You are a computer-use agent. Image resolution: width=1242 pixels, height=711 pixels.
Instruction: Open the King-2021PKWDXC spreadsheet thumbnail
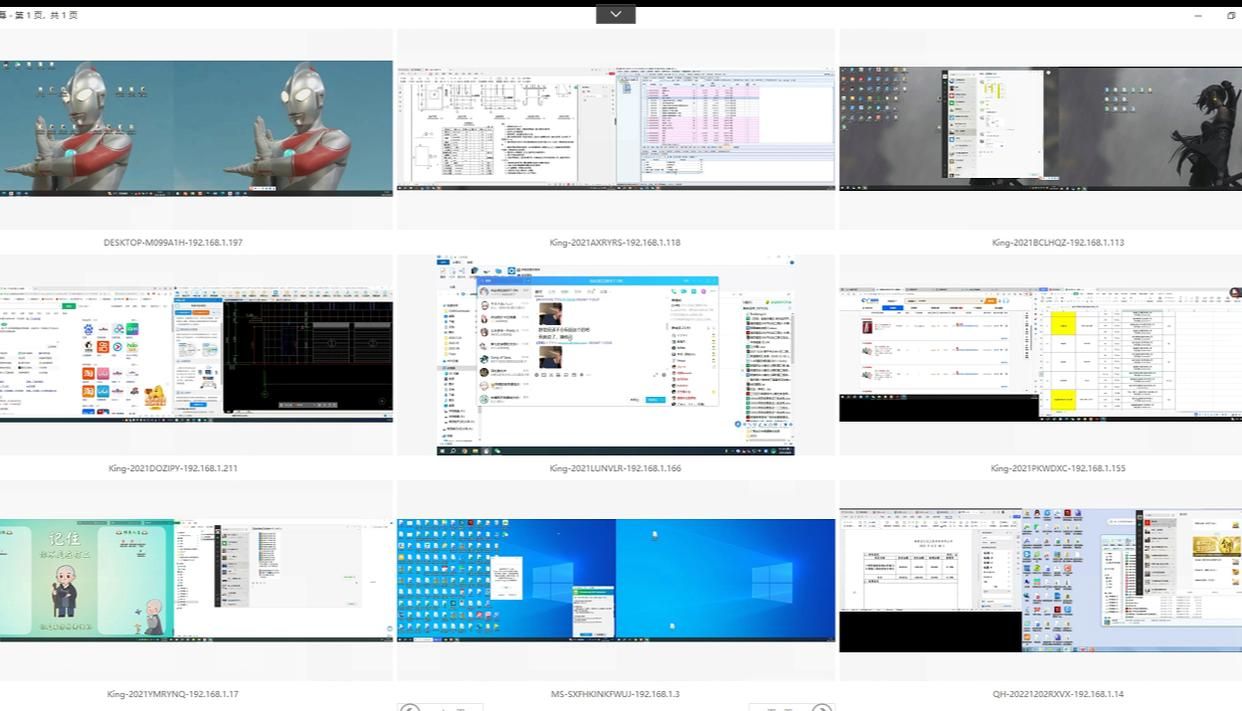click(1040, 355)
